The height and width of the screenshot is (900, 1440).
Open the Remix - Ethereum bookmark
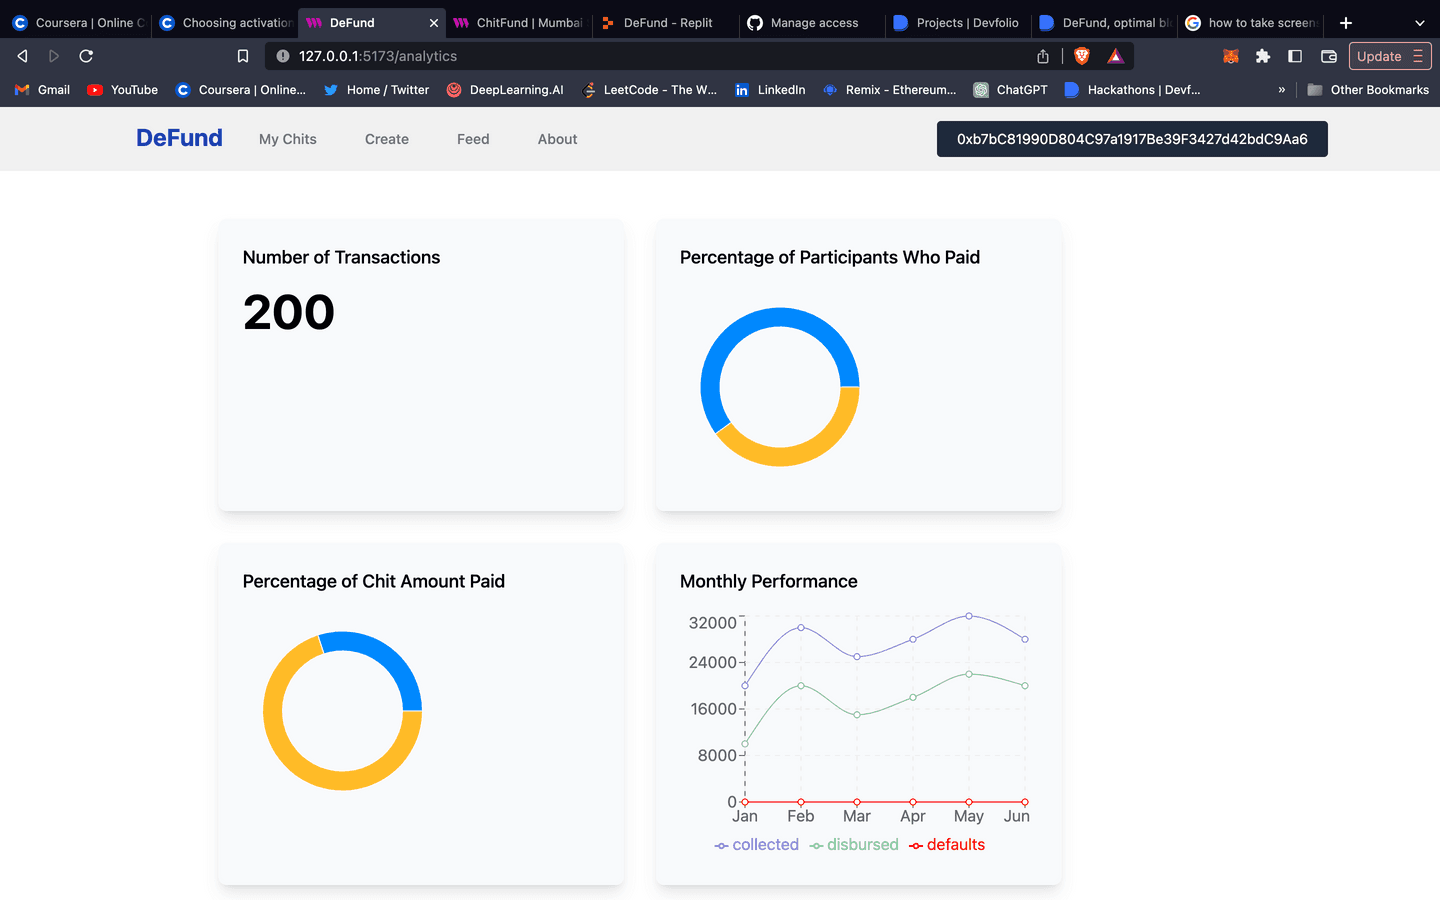point(889,90)
